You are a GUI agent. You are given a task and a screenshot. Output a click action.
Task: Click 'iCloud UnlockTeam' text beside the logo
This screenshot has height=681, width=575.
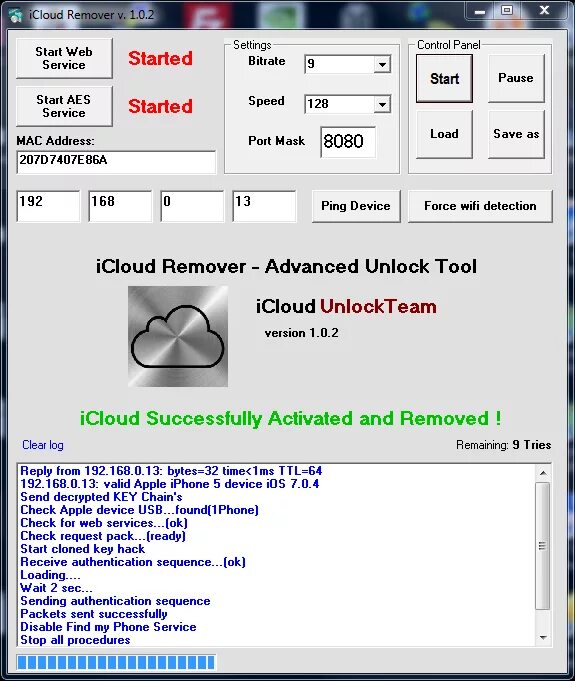(x=346, y=307)
